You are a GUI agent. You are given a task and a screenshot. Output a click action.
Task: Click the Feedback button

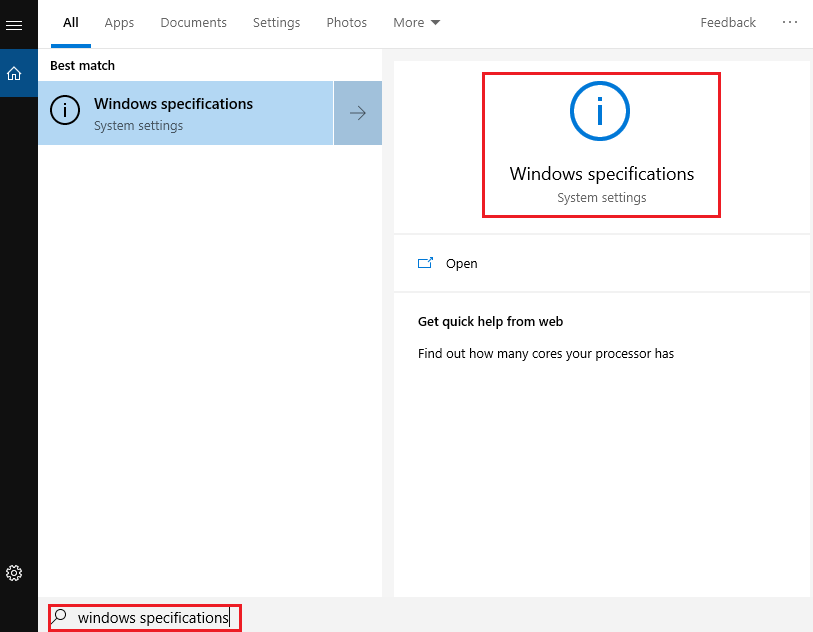[x=727, y=23]
